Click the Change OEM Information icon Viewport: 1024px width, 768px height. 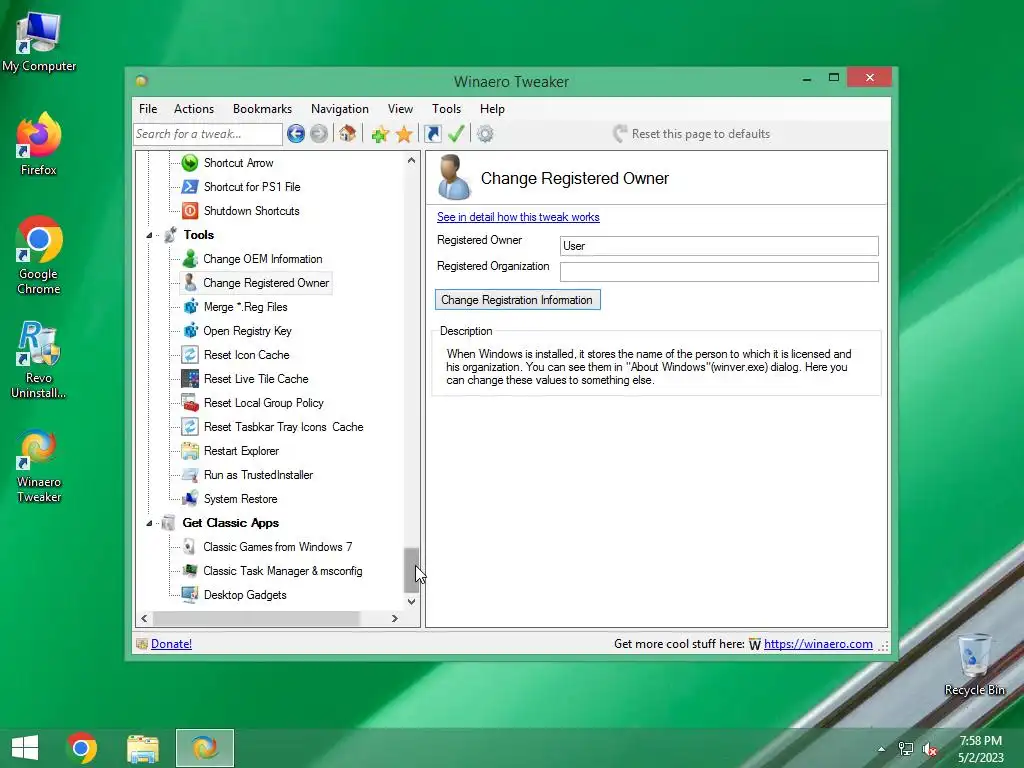189,259
